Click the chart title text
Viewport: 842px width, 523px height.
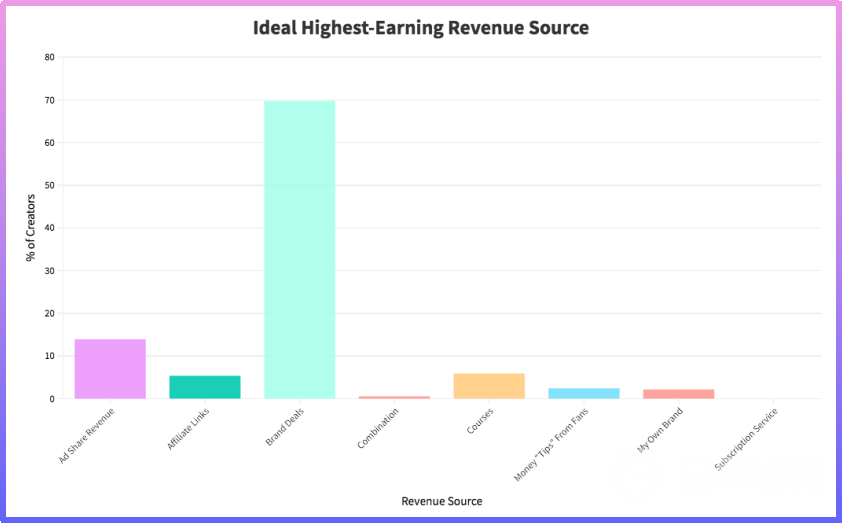(421, 28)
